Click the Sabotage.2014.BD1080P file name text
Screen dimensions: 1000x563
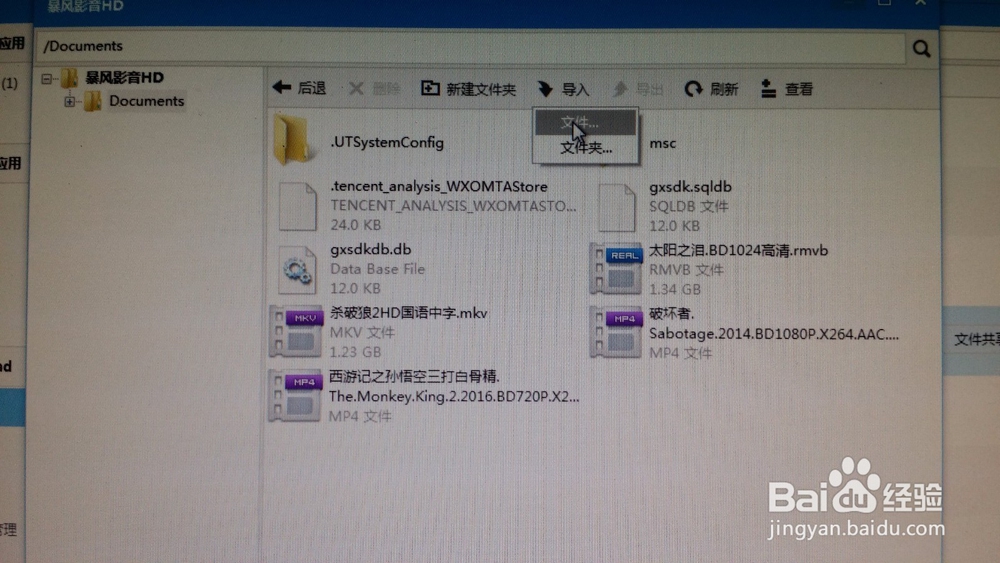pyautogui.click(x=774, y=334)
